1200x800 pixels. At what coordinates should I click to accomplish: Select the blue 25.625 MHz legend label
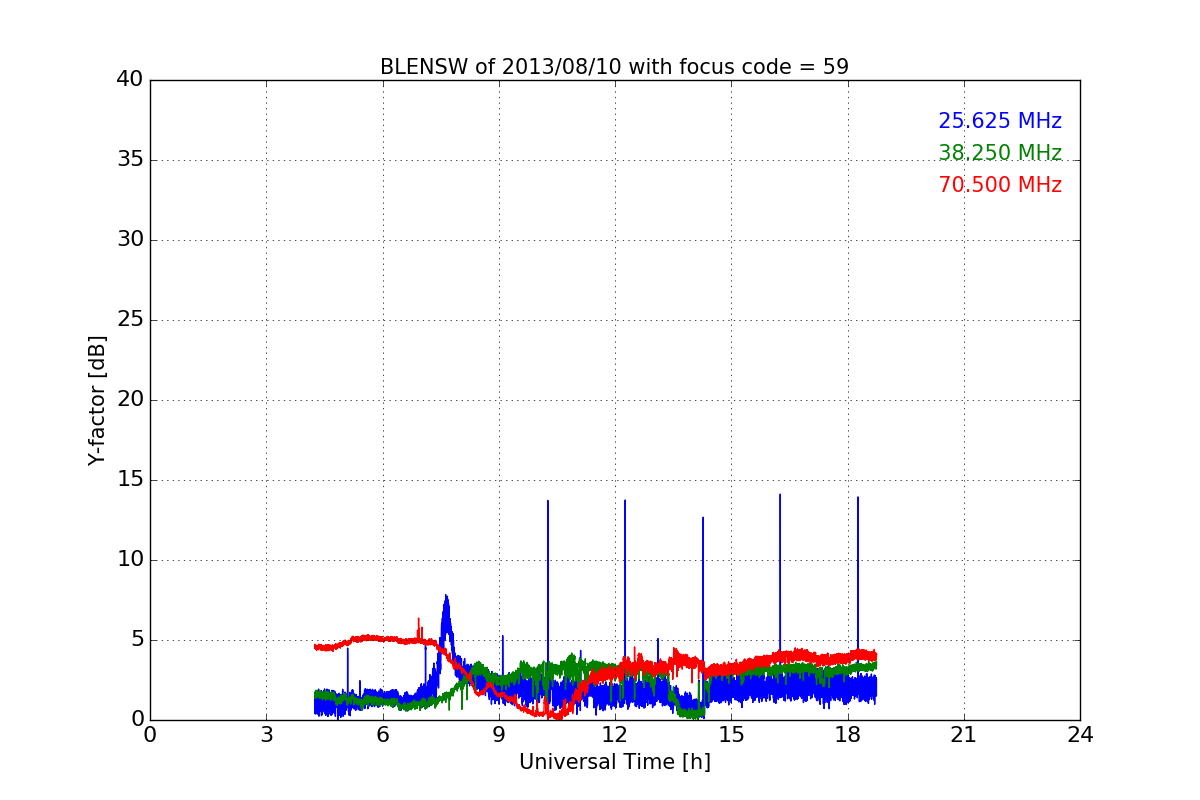click(x=1000, y=121)
